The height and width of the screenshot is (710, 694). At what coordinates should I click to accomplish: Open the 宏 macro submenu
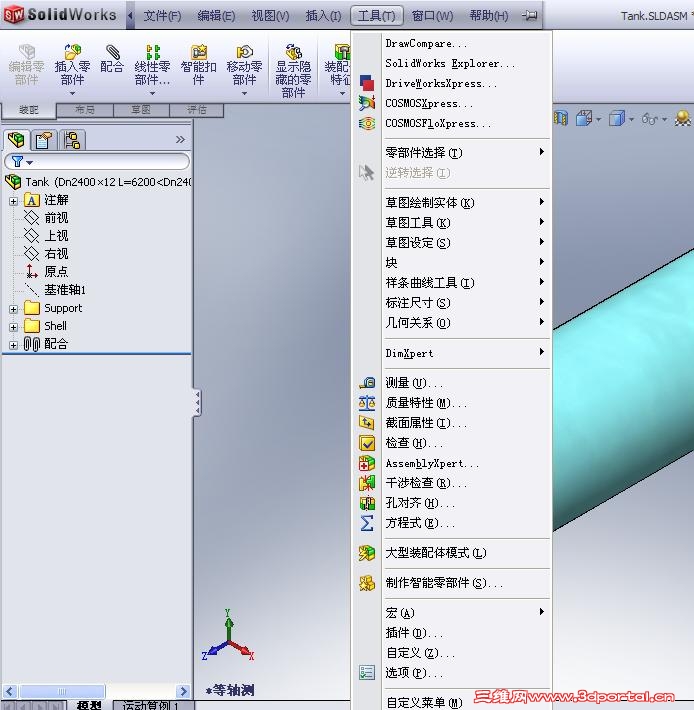(x=453, y=613)
